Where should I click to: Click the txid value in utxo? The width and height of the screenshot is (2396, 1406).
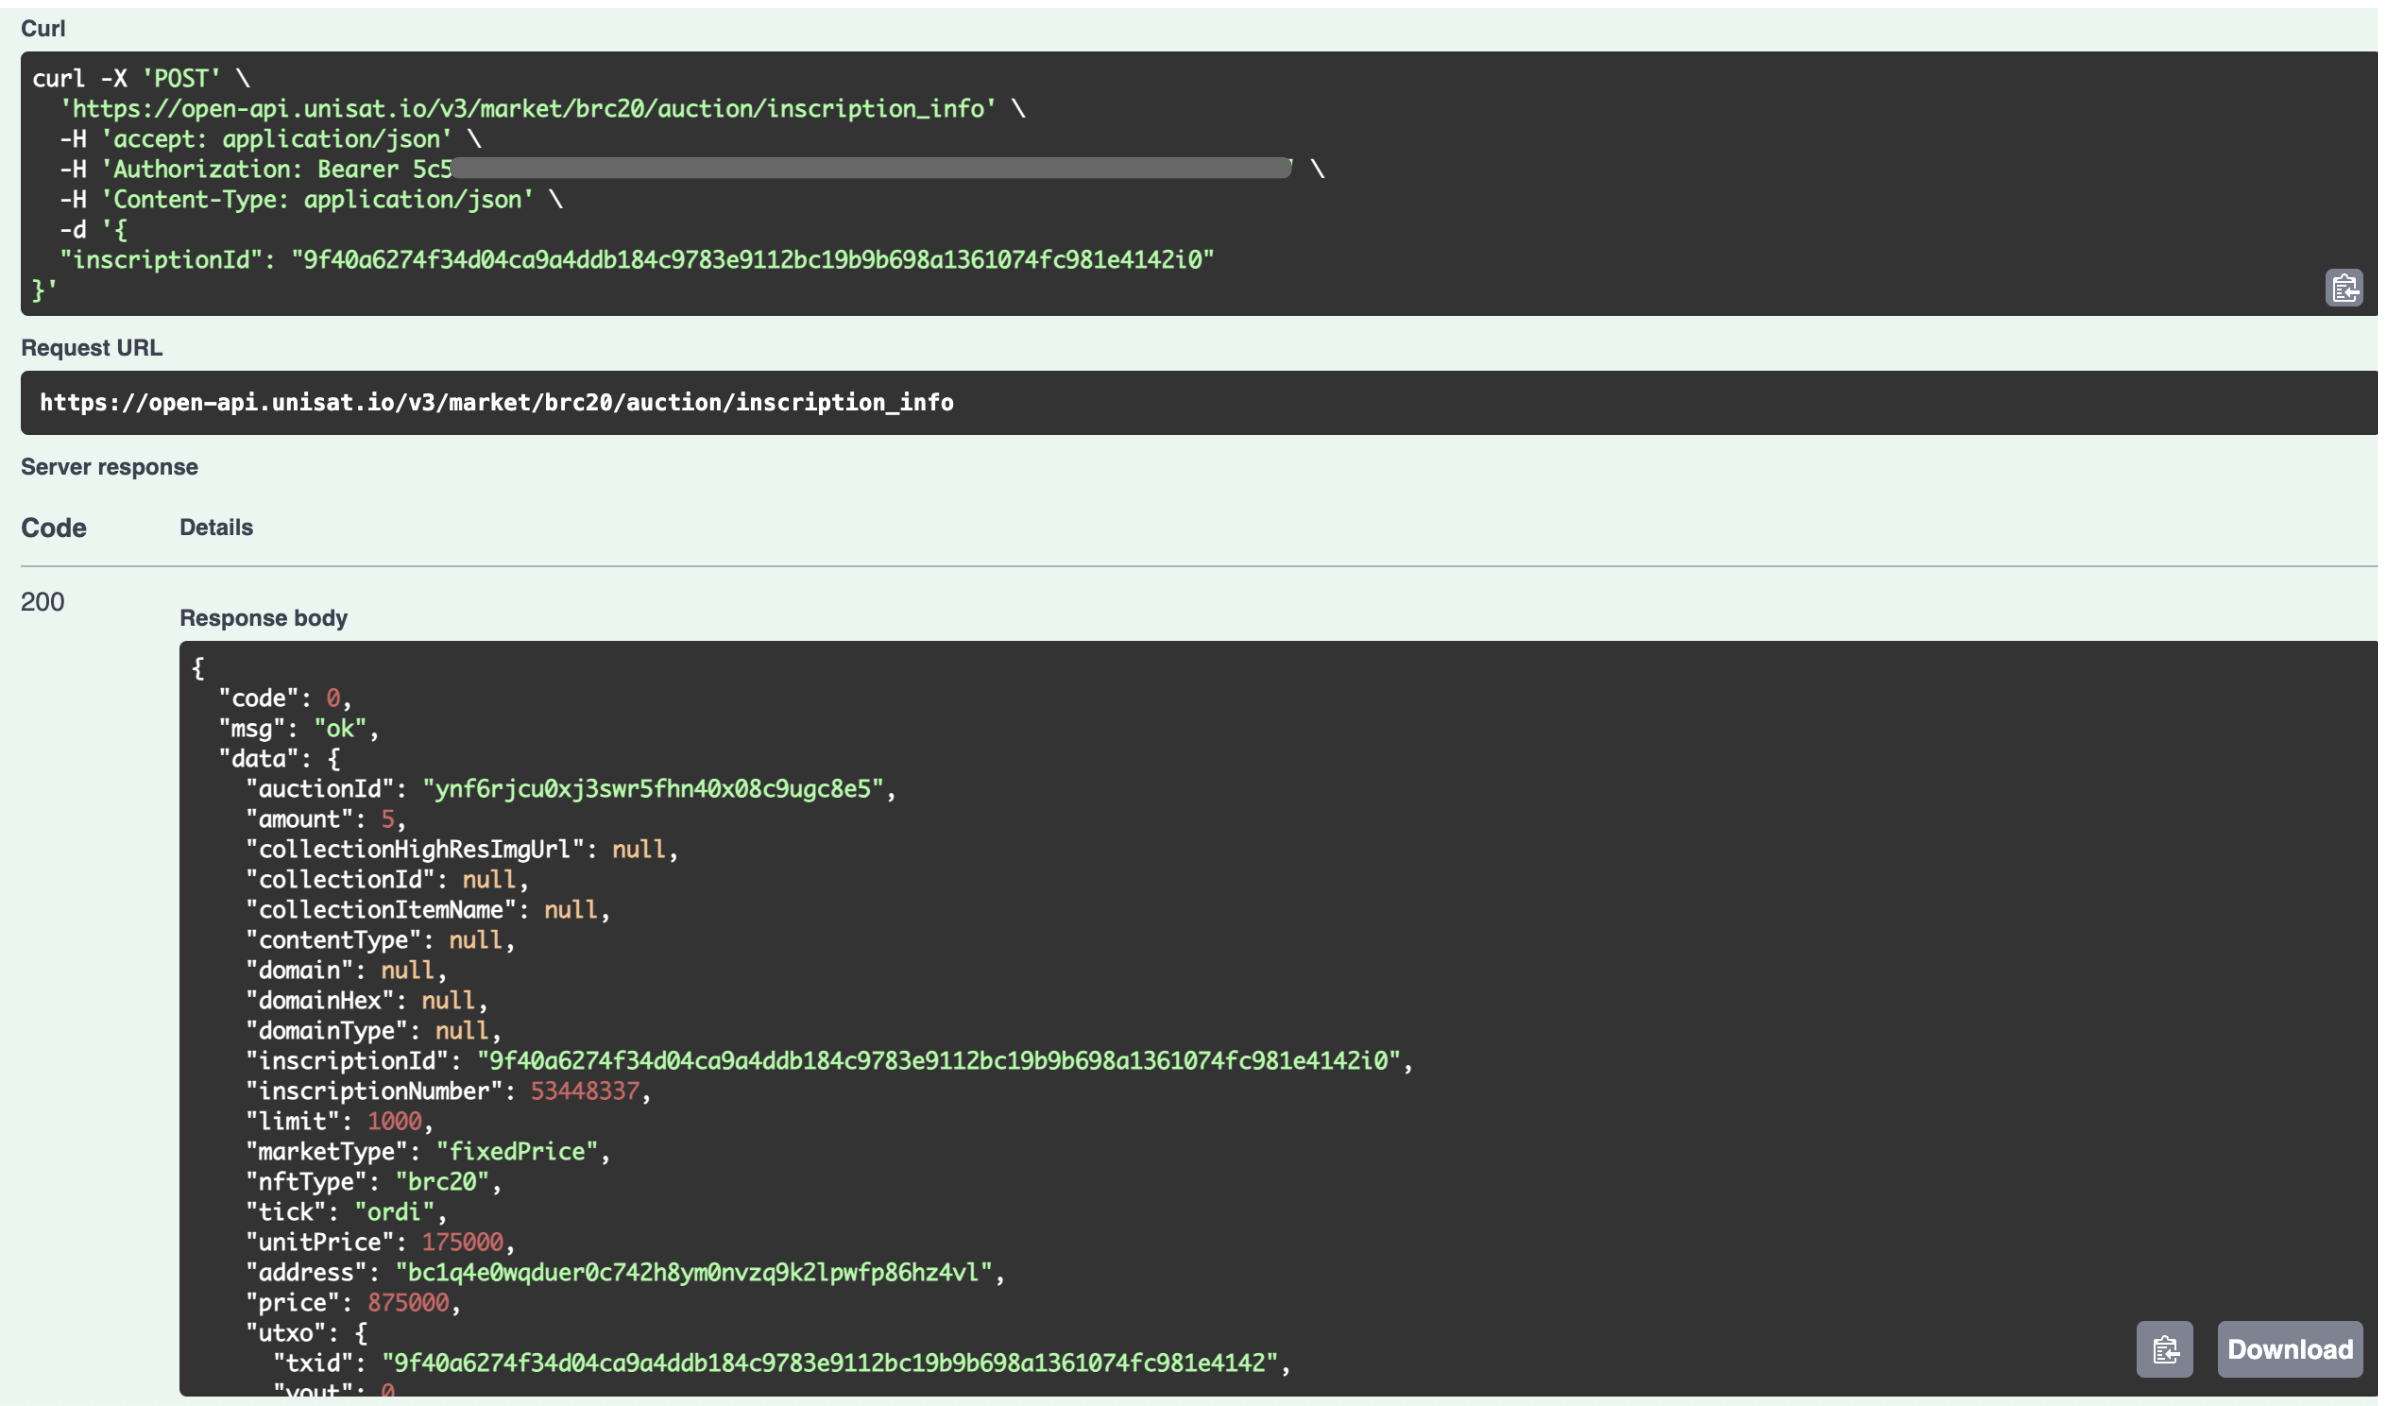(x=830, y=1362)
